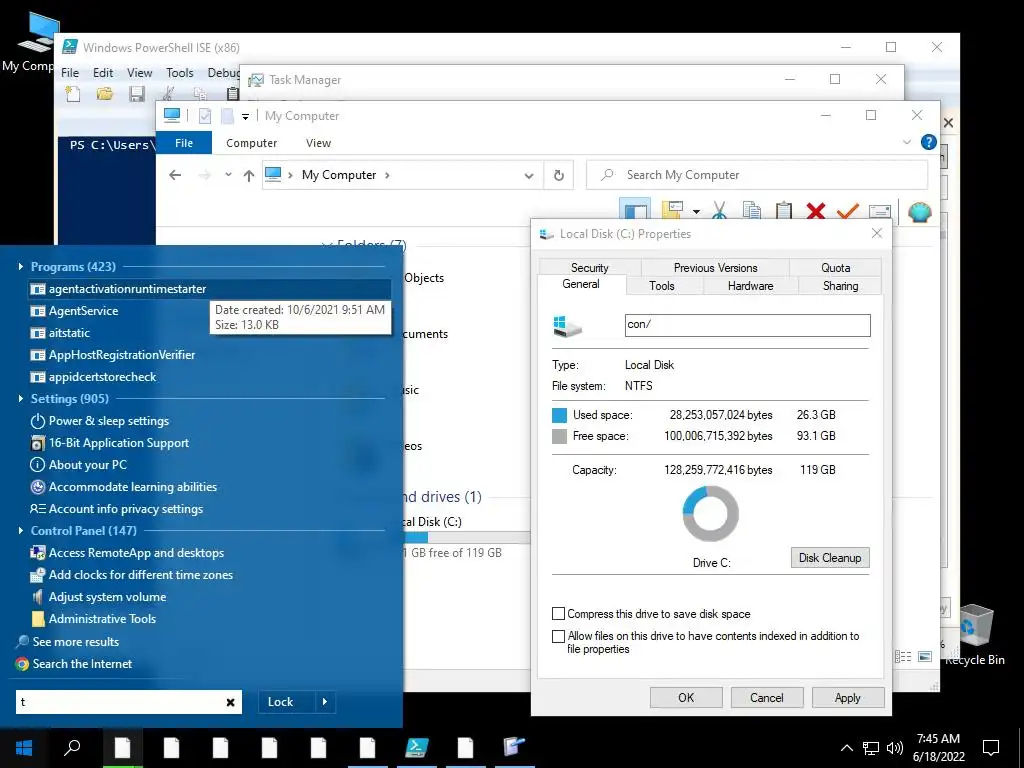Click the blue Help question mark icon

pos(928,142)
